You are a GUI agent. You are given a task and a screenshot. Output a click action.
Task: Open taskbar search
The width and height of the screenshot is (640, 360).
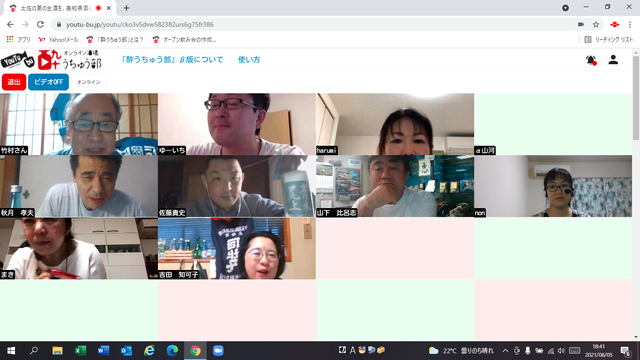(x=34, y=351)
